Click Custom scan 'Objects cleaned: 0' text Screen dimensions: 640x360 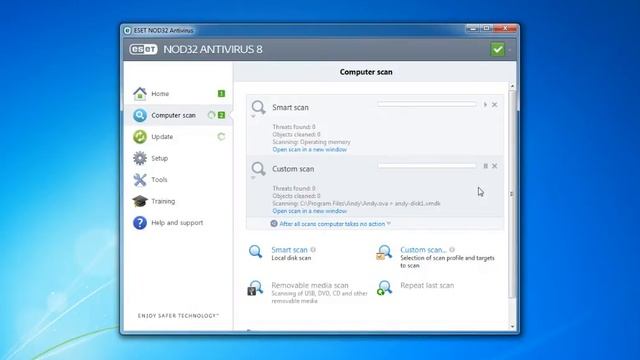pos(296,196)
